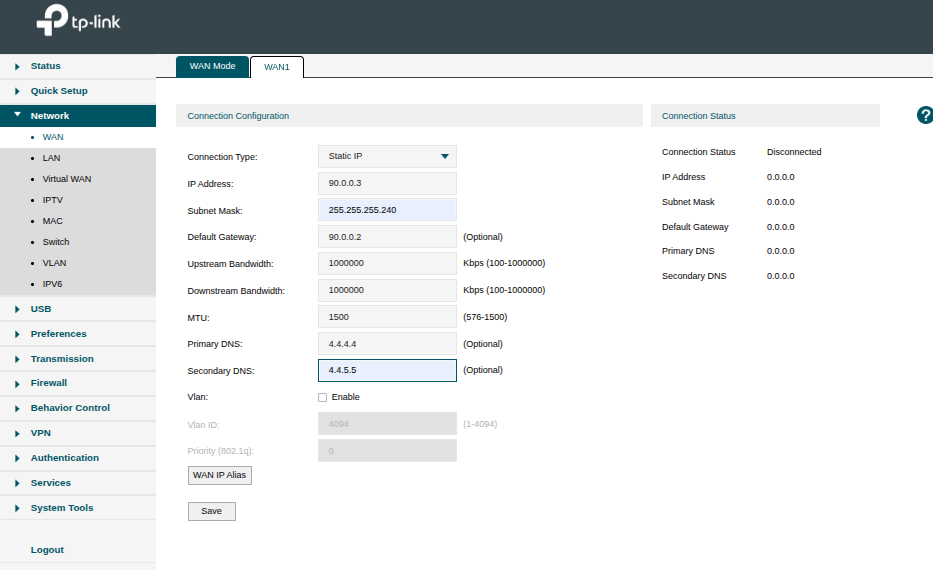Click the Connection Status panel header

pos(765,115)
